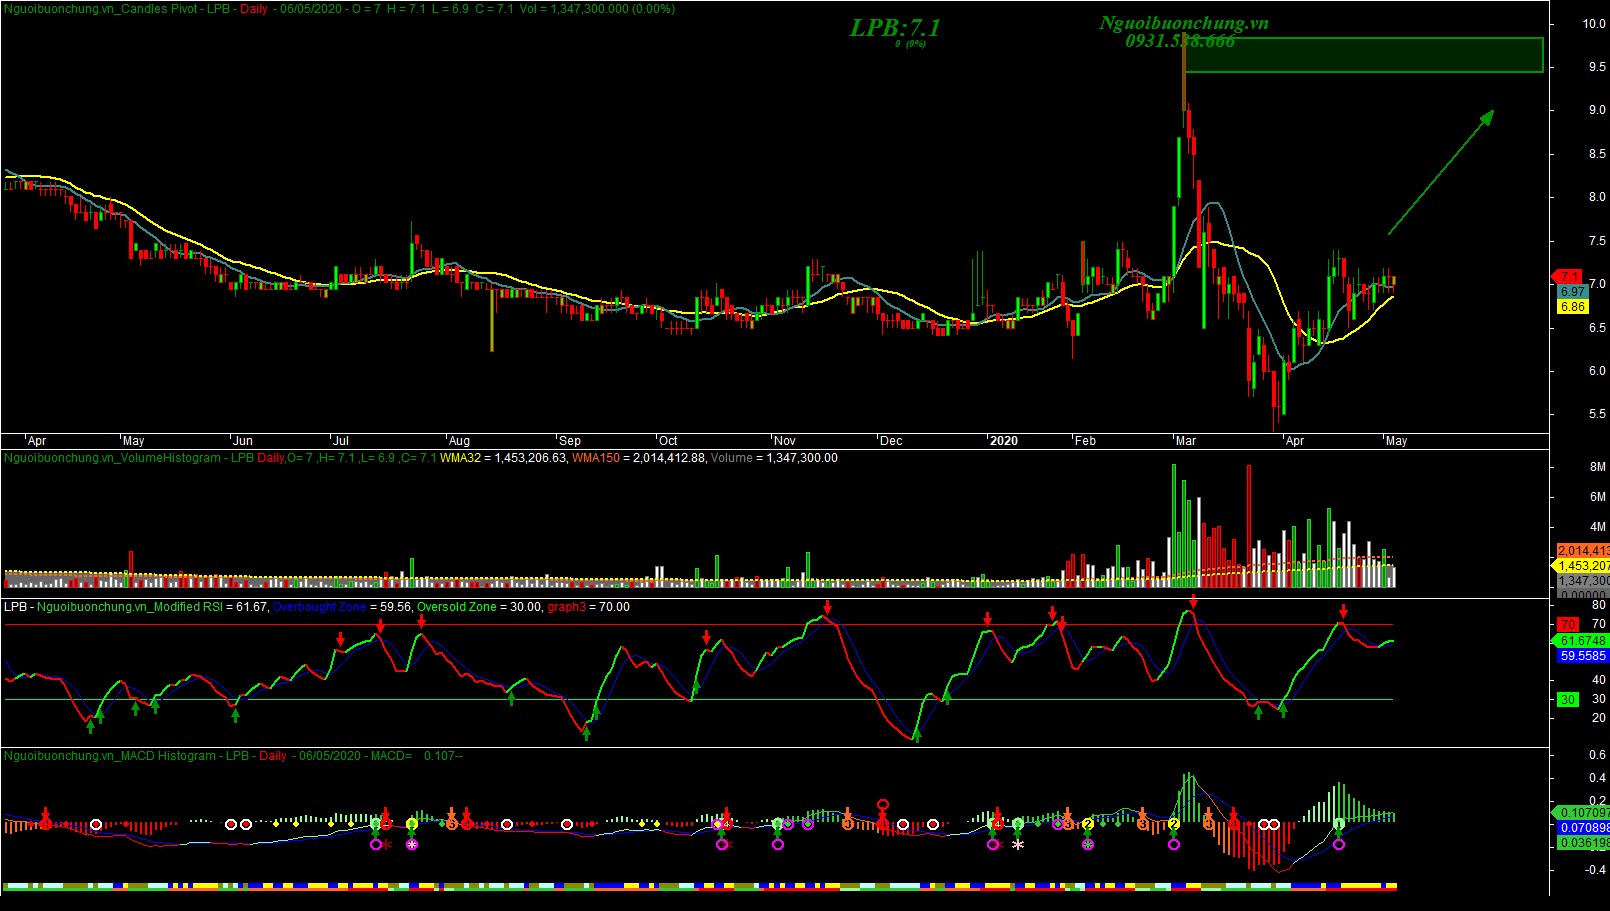Click the 8.0 price axis value

[x=1597, y=197]
